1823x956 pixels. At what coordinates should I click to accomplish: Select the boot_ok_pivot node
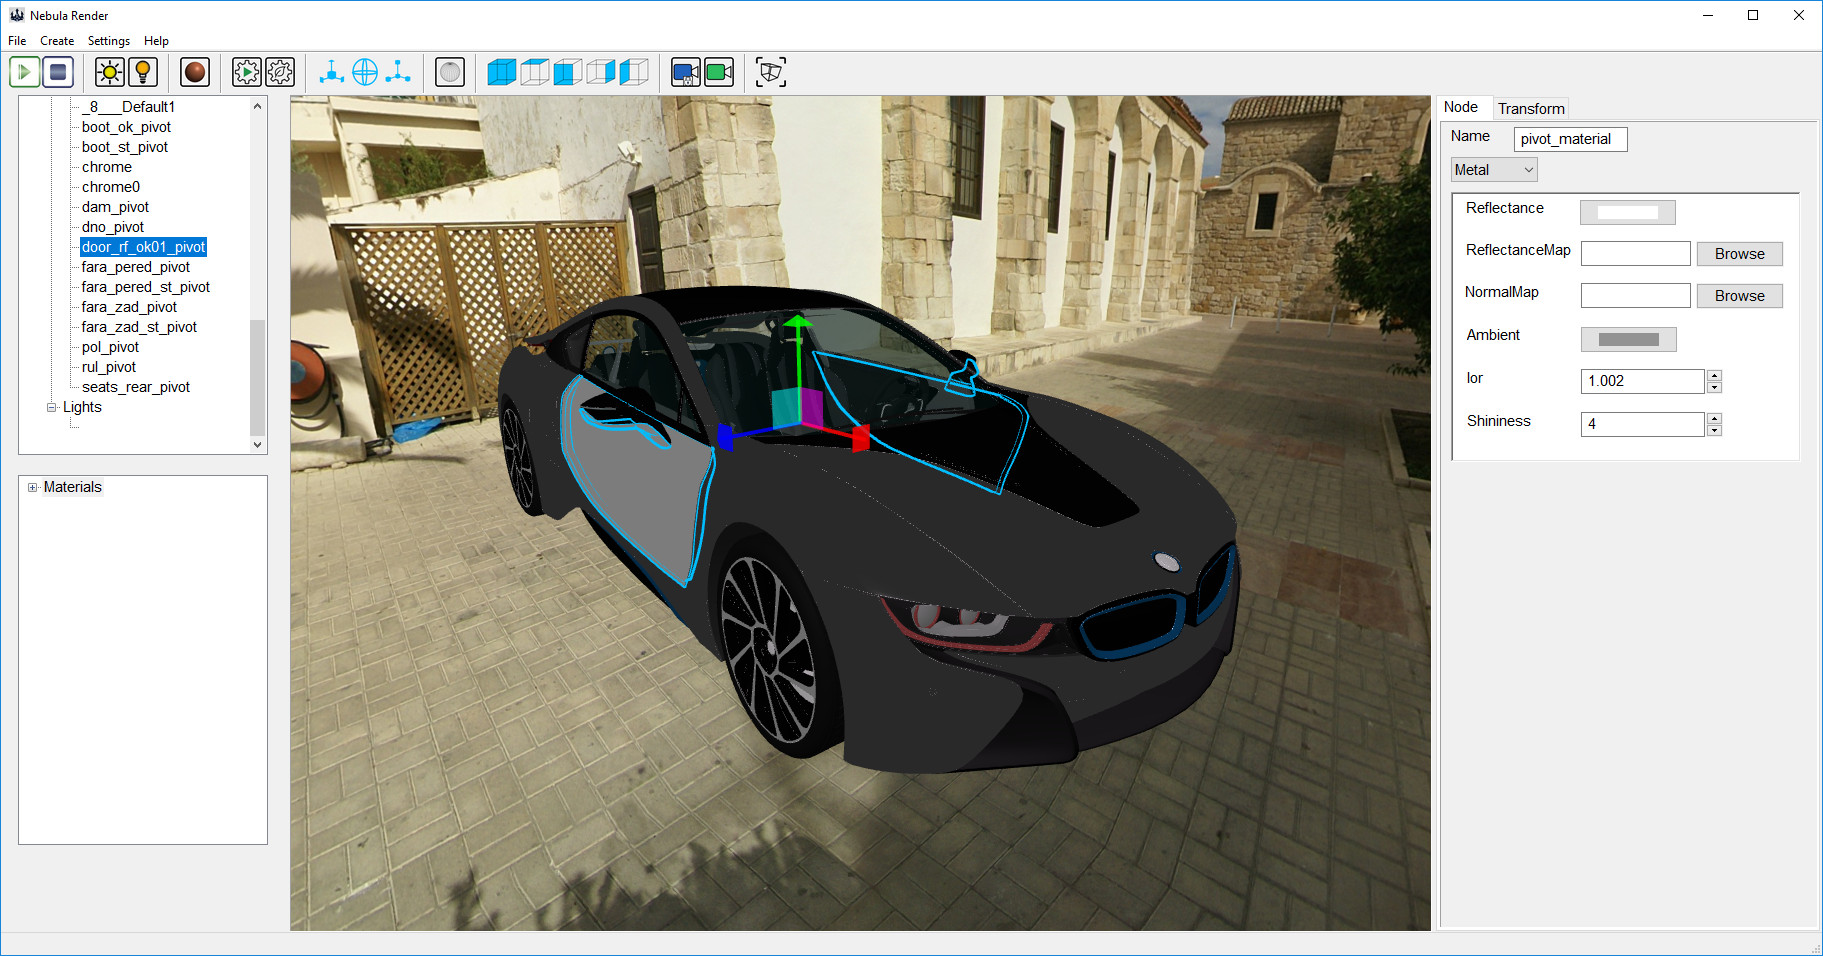click(127, 127)
